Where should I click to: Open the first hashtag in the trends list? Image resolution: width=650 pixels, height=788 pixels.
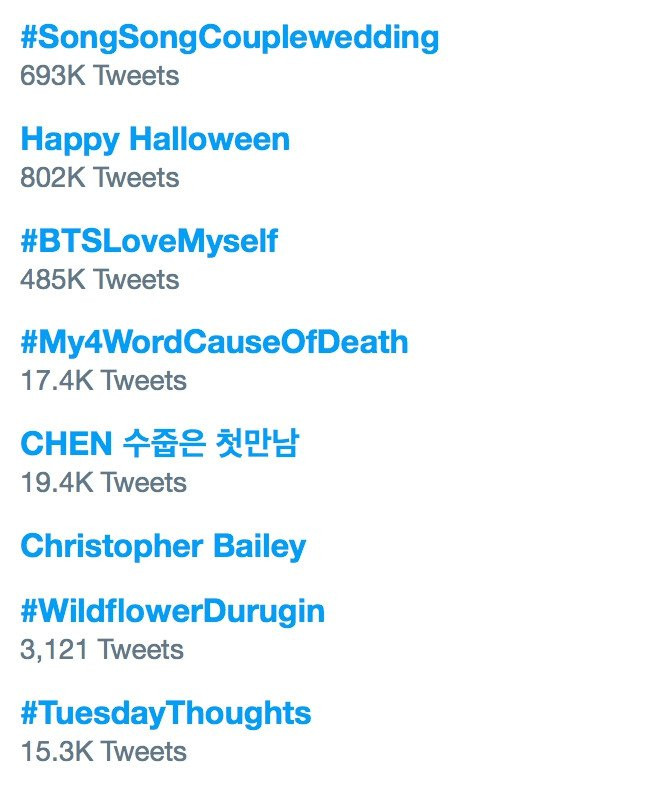pyautogui.click(x=229, y=38)
